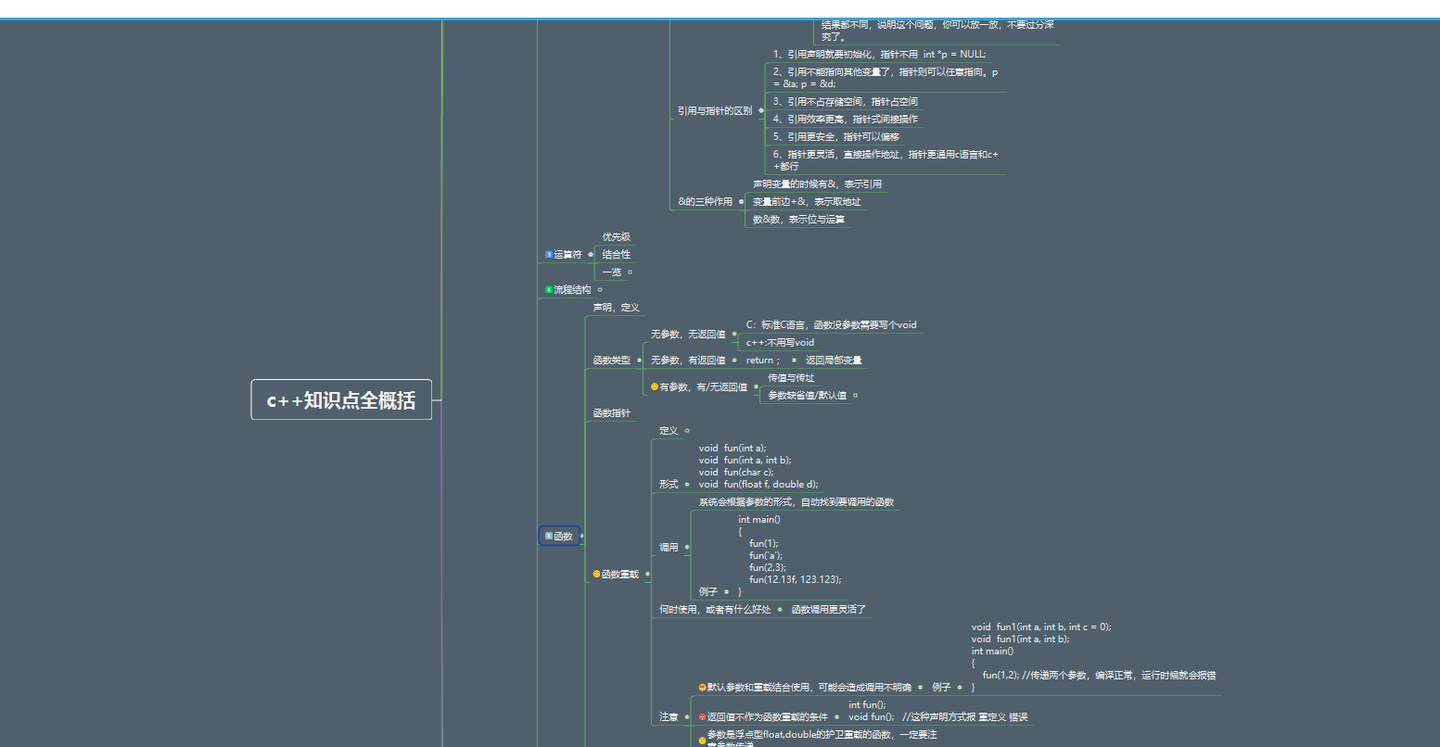Collapse the &的三种作用 branch
Screen dimensions: 1440x747
(741, 202)
